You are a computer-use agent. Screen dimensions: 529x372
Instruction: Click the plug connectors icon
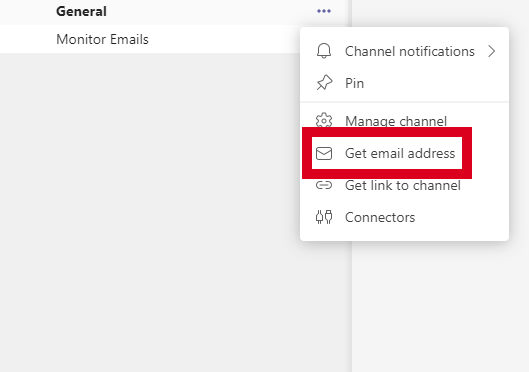tap(324, 217)
